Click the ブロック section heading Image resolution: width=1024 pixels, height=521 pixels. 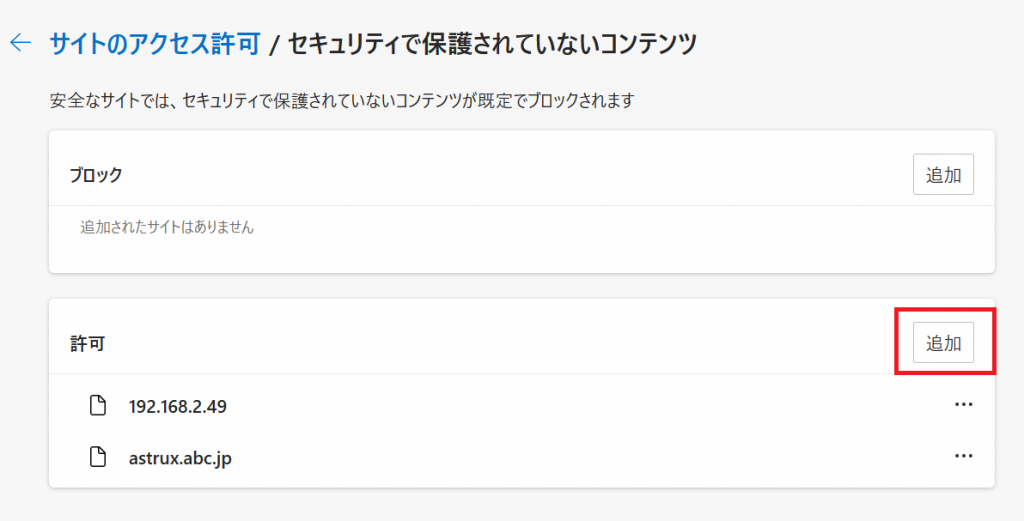point(96,175)
